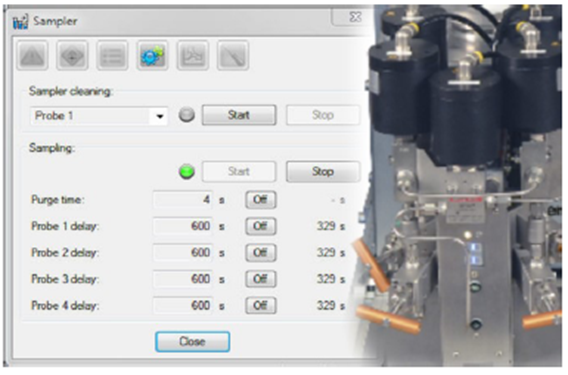Click the Probe 2 delay value field

coord(183,253)
